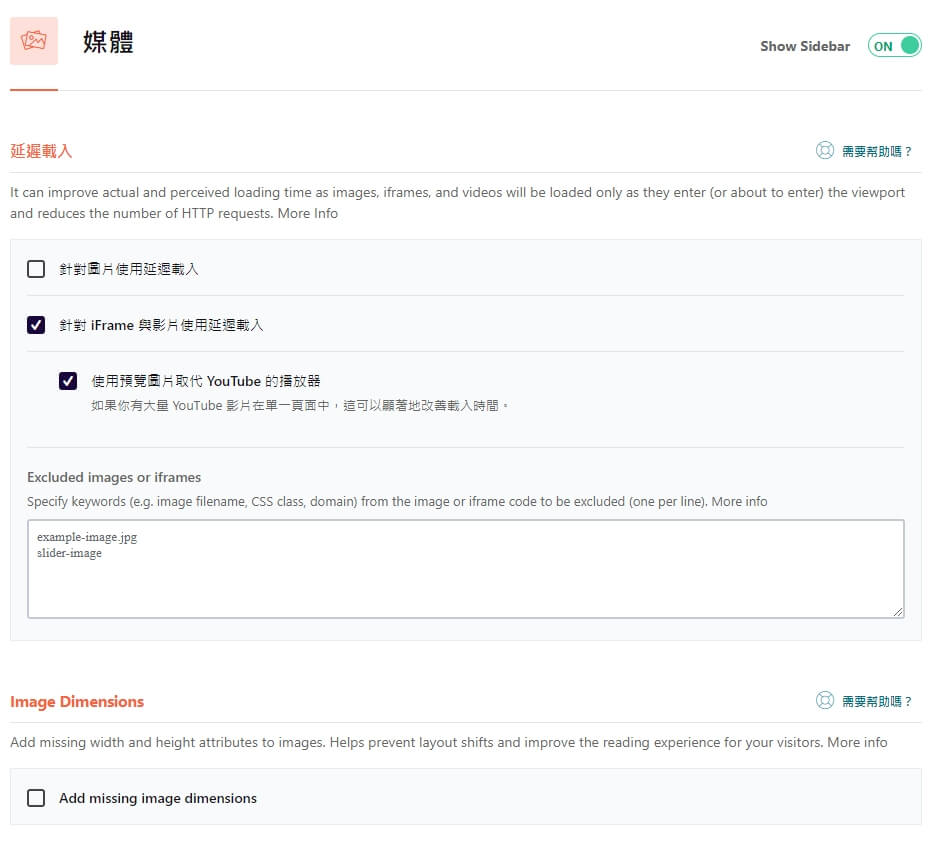Viewport: 932px width, 842px height.
Task: Click the YouTube preview image option label
Action: [x=206, y=381]
